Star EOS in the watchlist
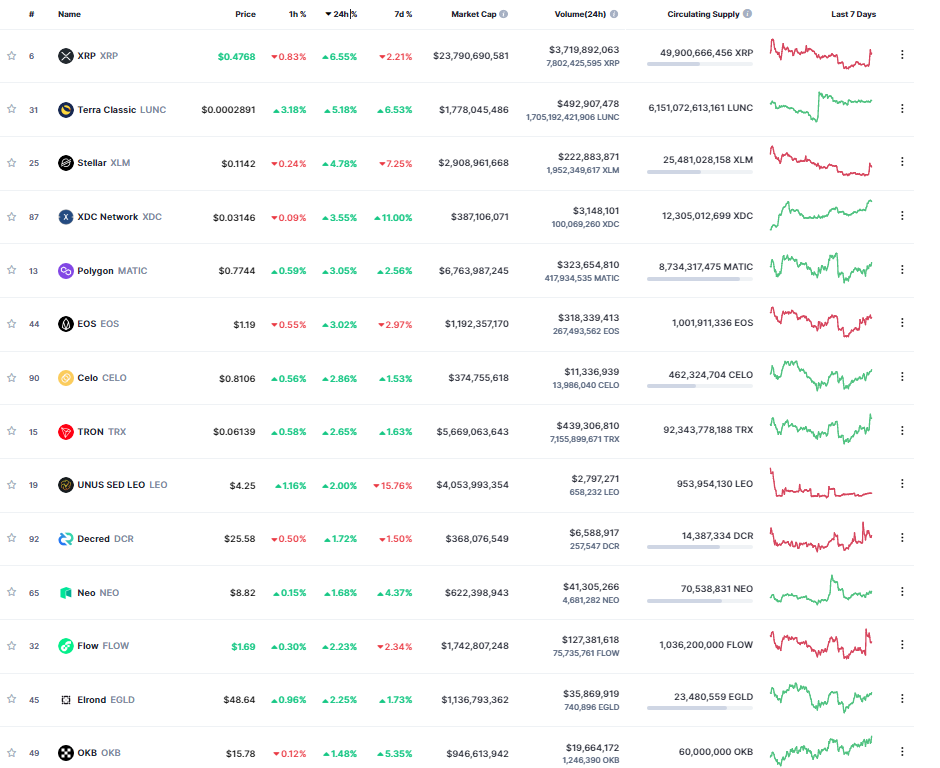The image size is (940, 768). pyautogui.click(x=11, y=324)
